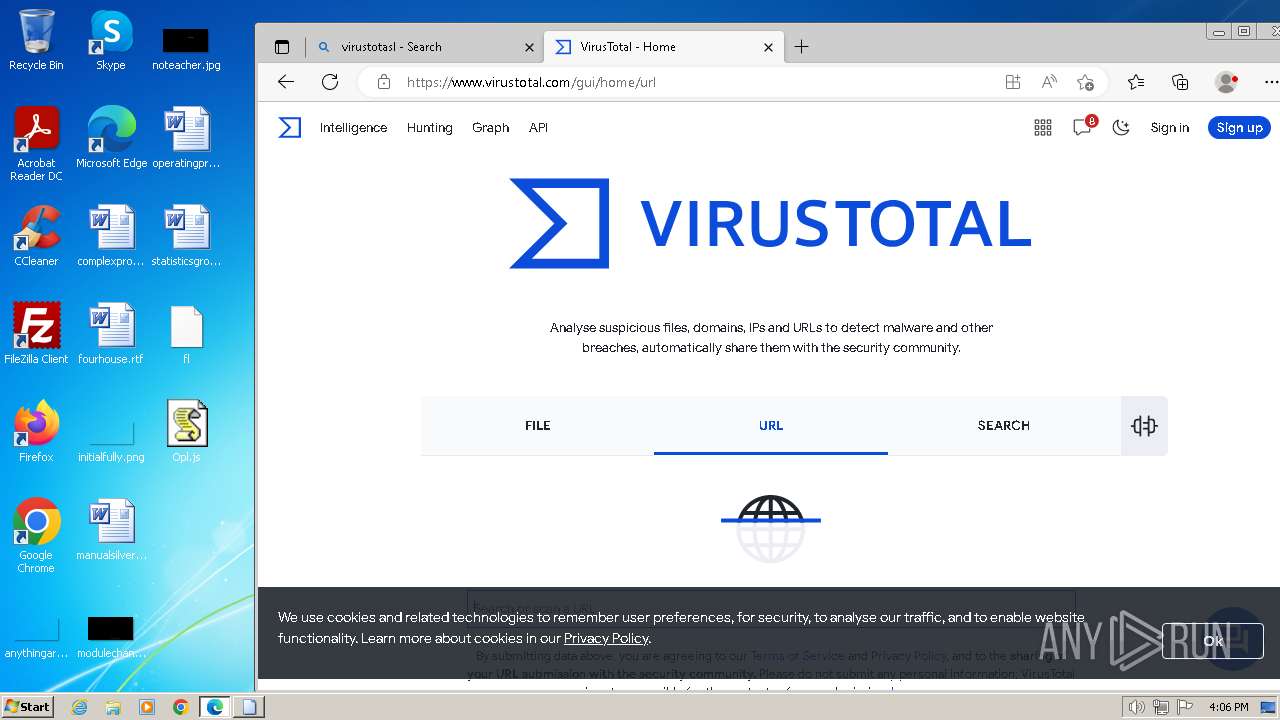Open a new browser tab
Image resolution: width=1280 pixels, height=720 pixels.
(802, 47)
